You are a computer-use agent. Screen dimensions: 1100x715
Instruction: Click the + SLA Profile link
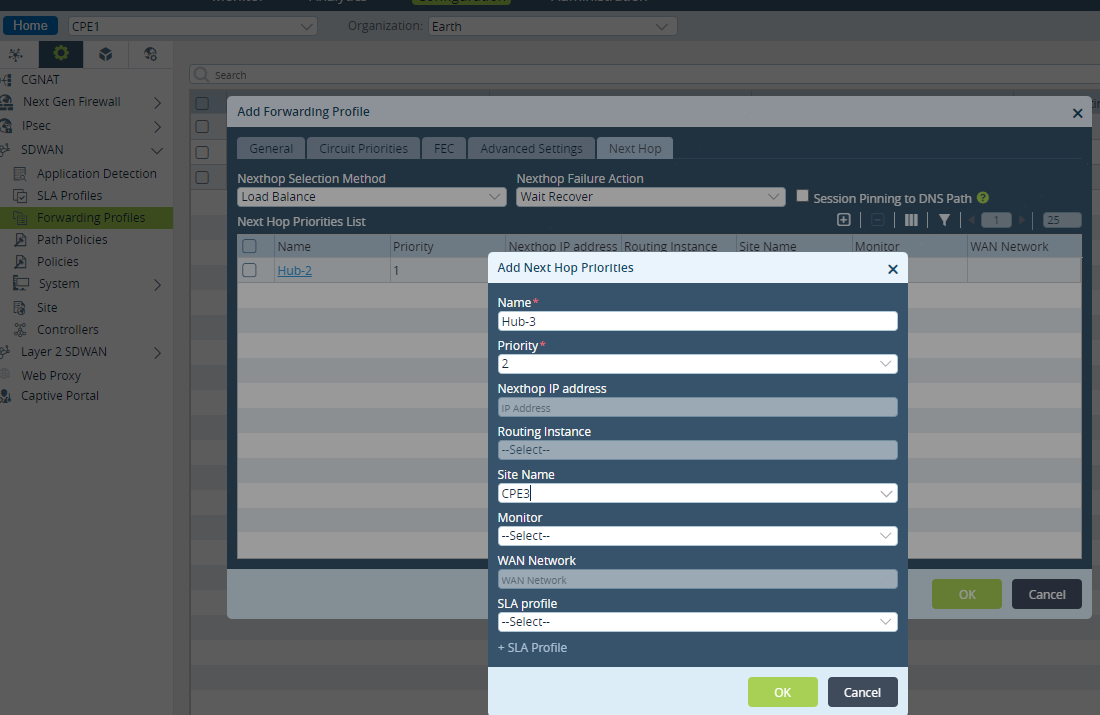click(532, 648)
